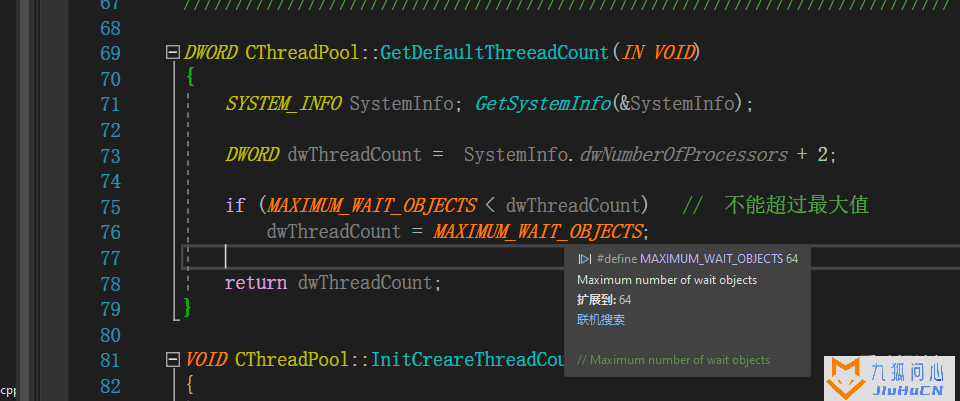Click the dwNumberOfProcessors member
The width and height of the screenshot is (960, 401).
point(683,155)
